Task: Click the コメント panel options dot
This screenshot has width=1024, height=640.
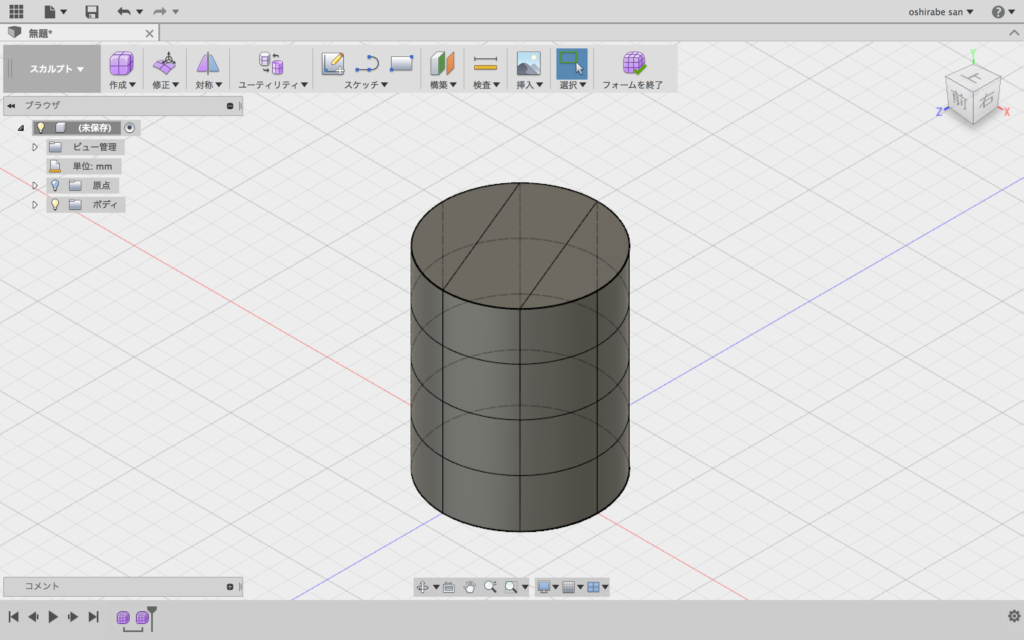Action: (x=230, y=586)
